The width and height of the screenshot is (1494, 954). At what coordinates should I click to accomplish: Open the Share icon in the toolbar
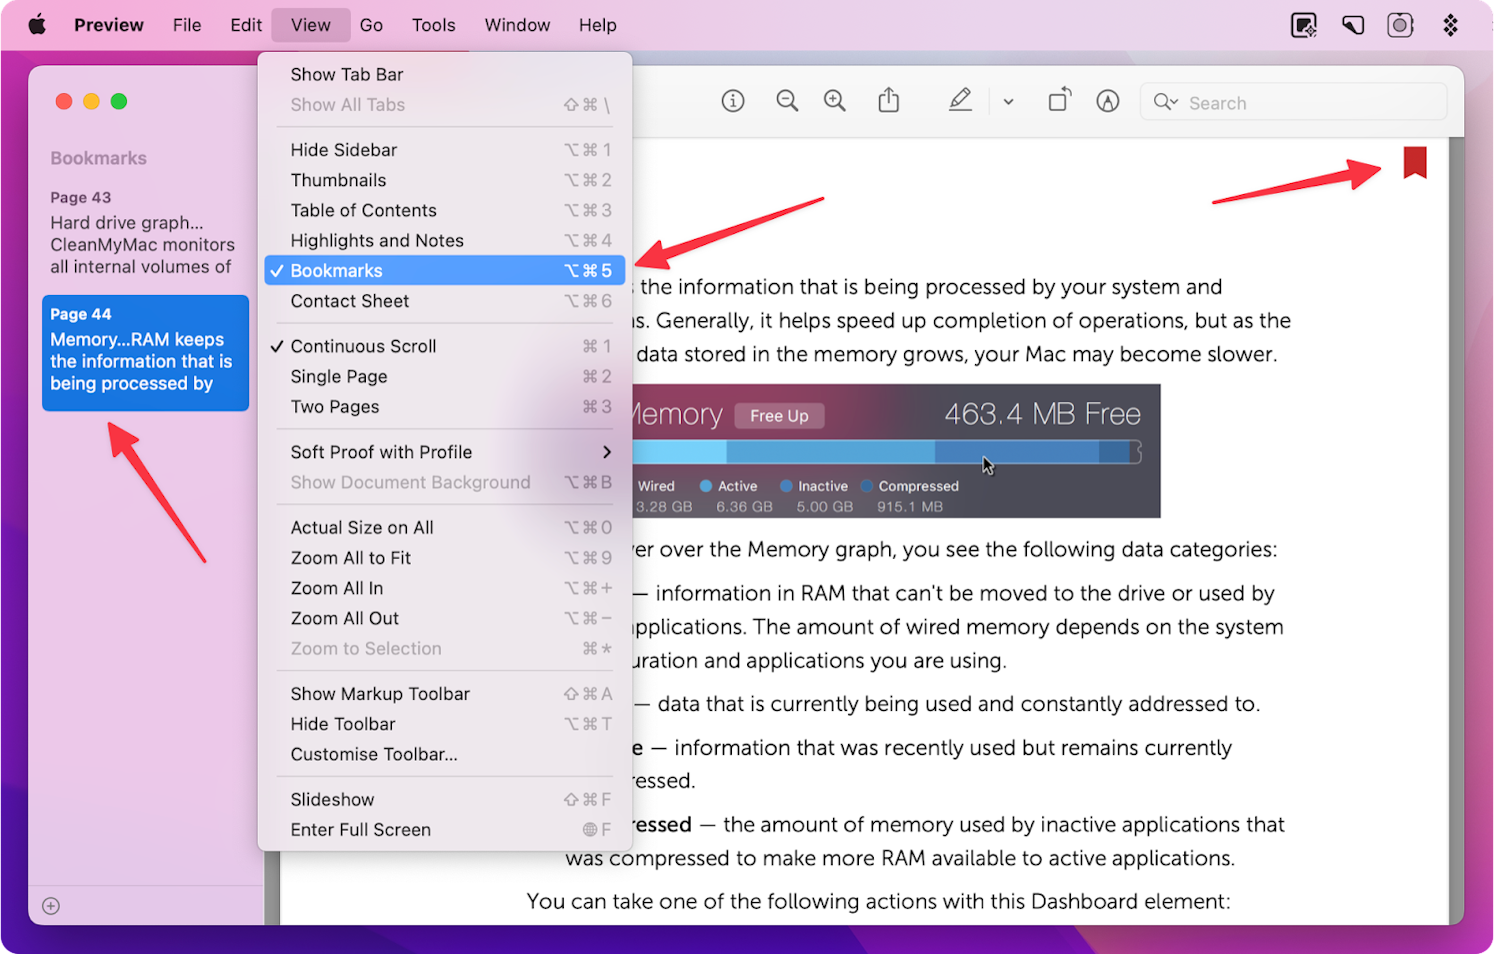tap(889, 100)
